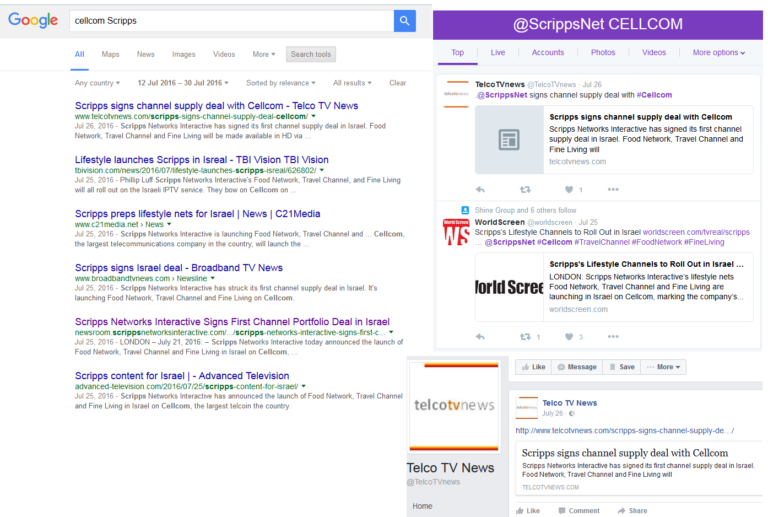Expand Twitter's More options dropdown
This screenshot has width=768, height=517.
(x=718, y=53)
